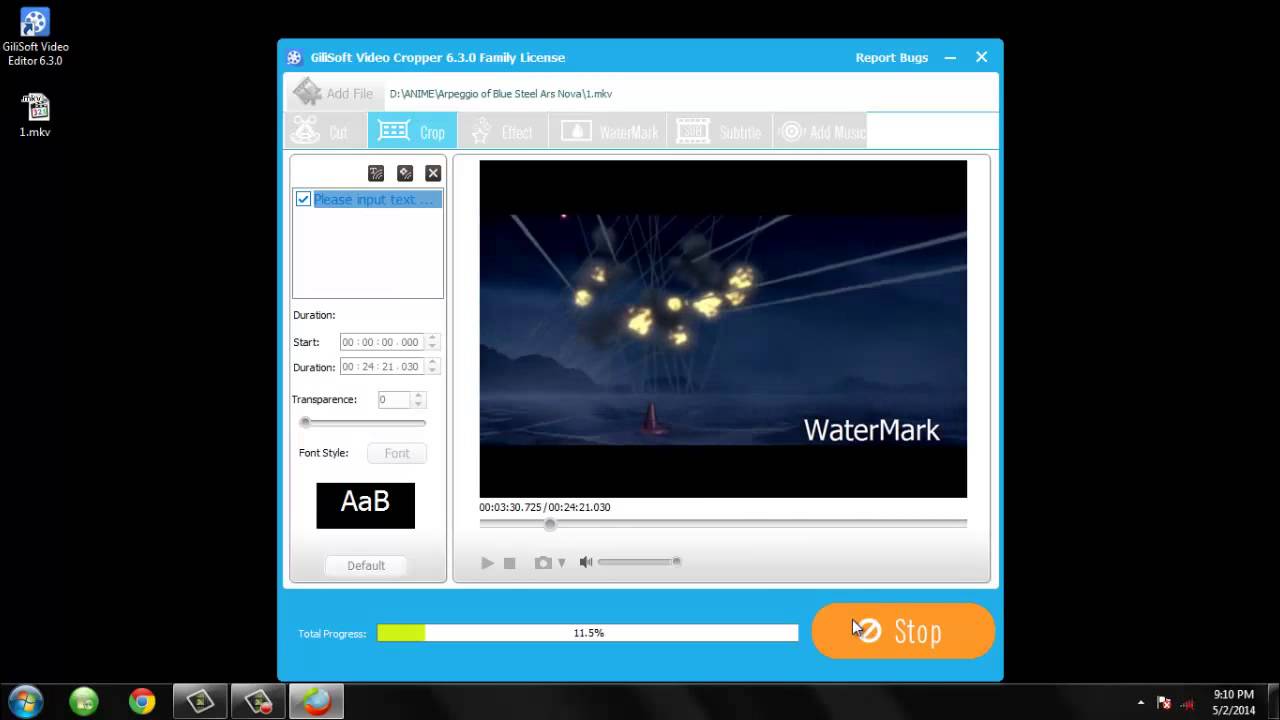Stop the video preview playback

(510, 563)
